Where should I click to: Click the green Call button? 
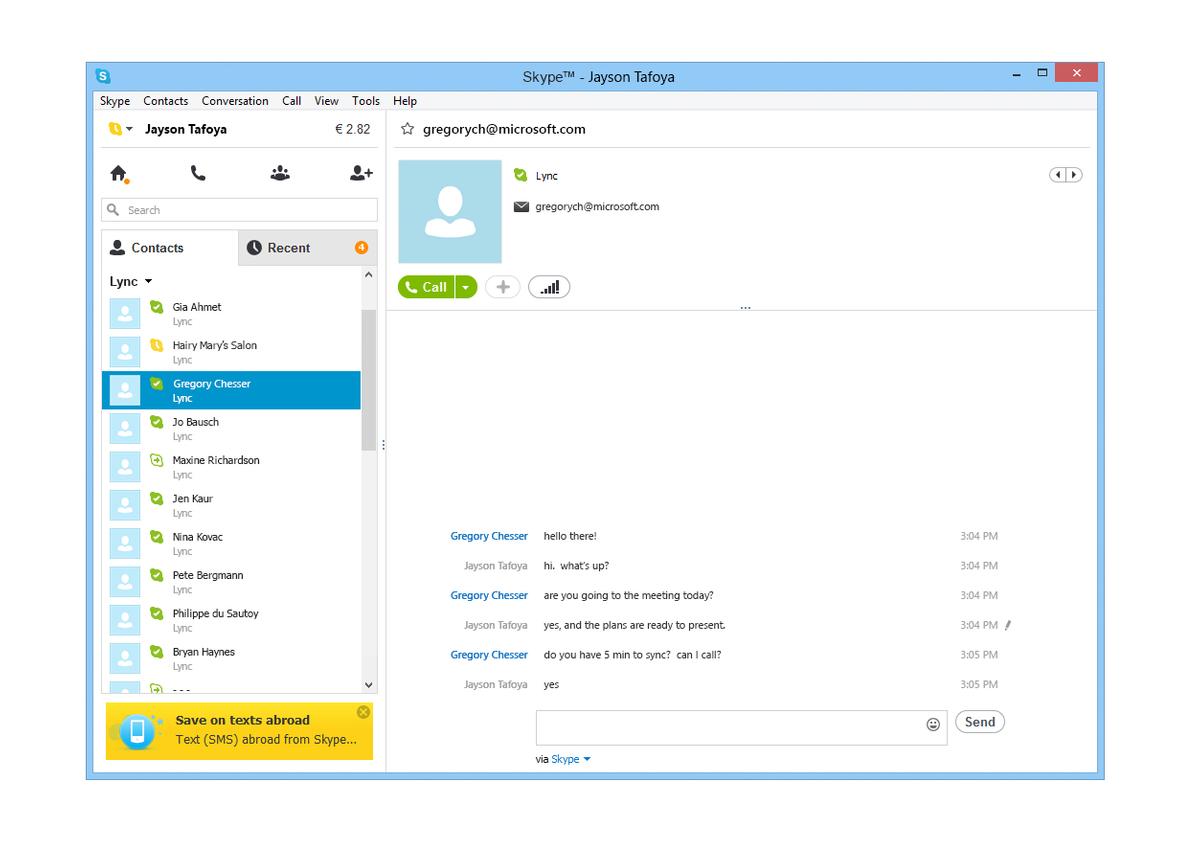[x=427, y=287]
